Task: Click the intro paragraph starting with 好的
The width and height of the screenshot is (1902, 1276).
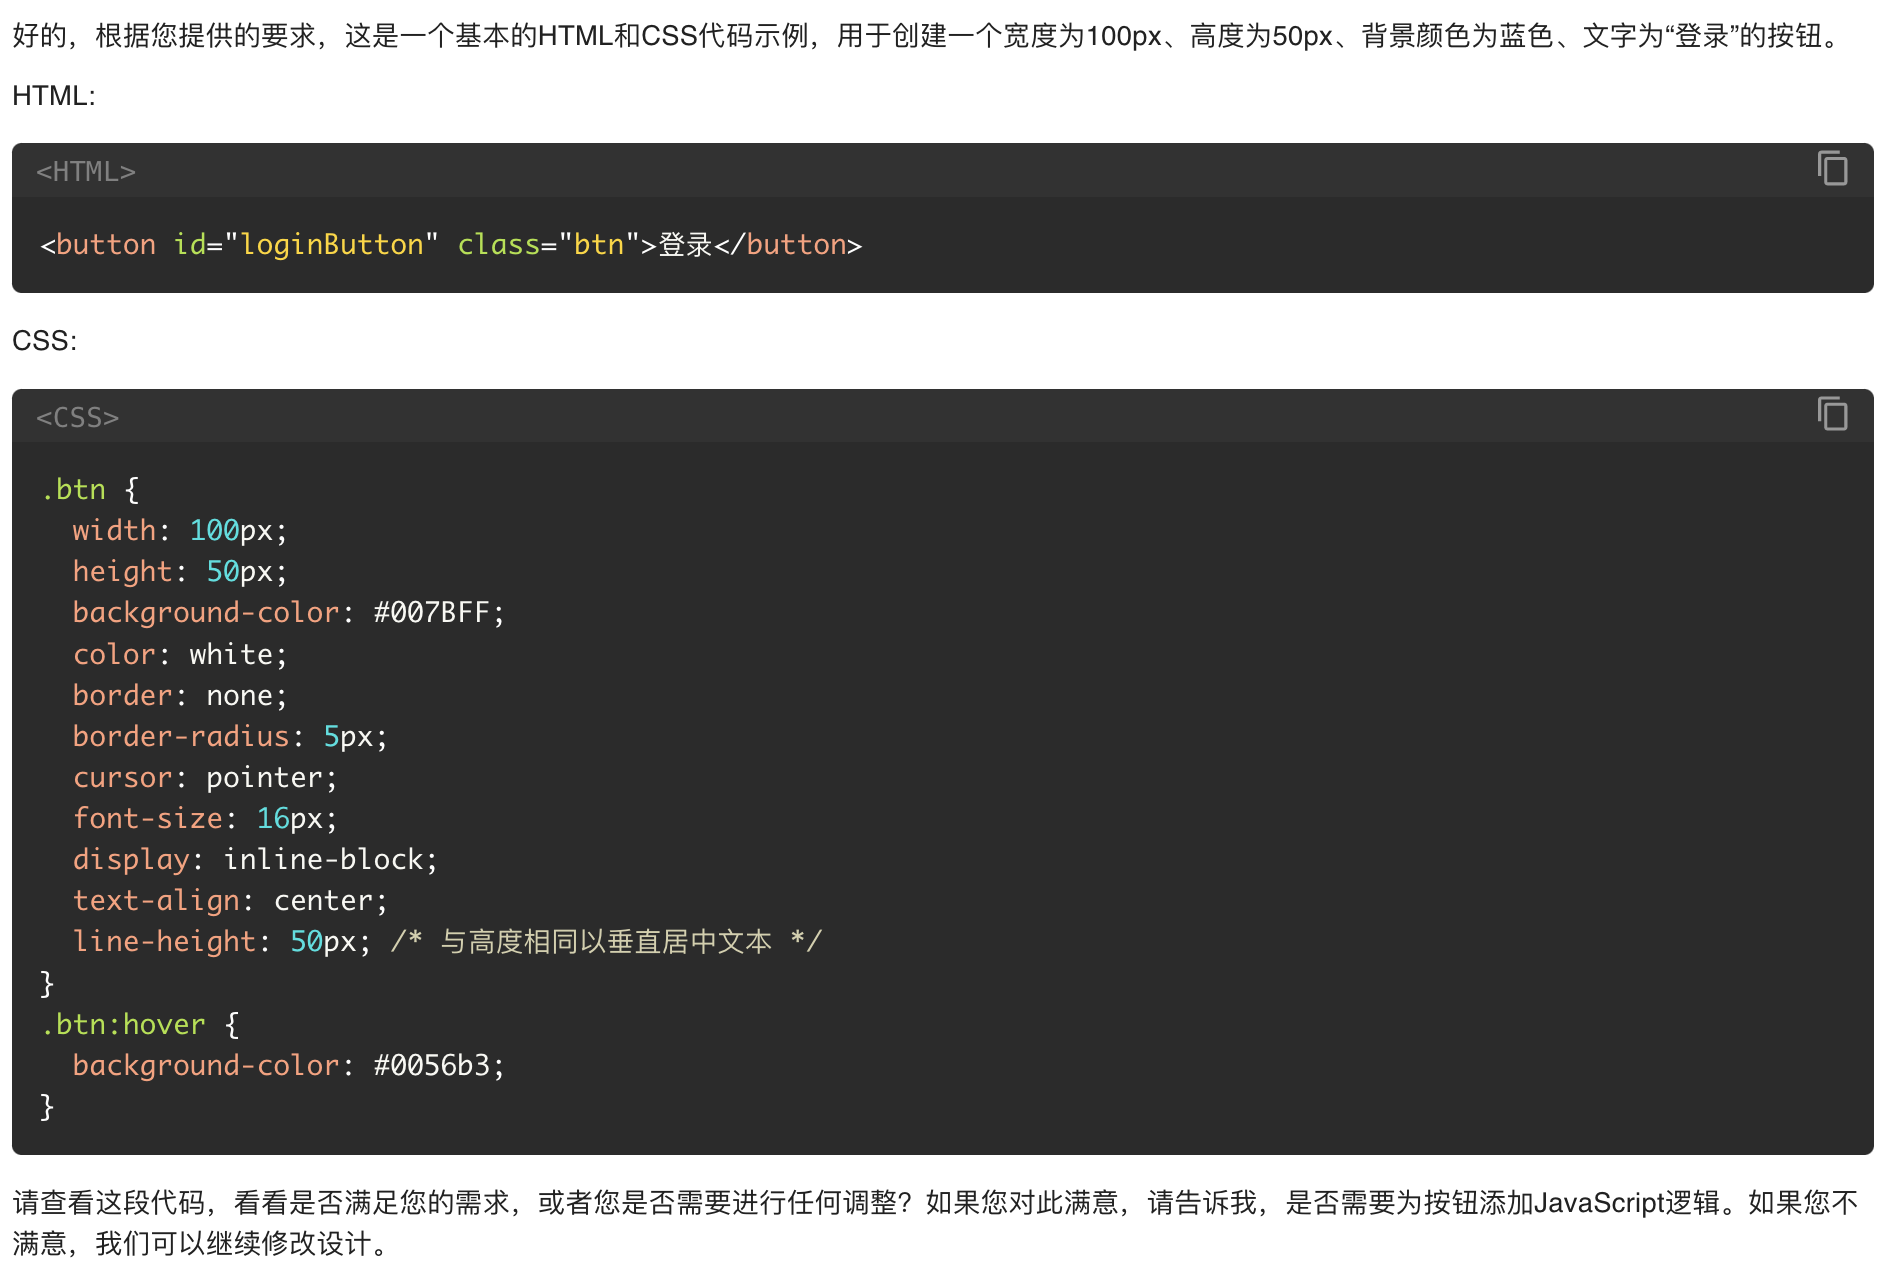Action: tap(929, 36)
